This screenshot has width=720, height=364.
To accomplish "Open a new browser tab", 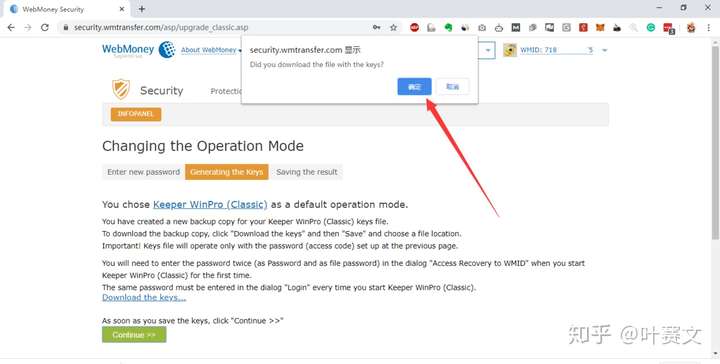I will click(141, 9).
